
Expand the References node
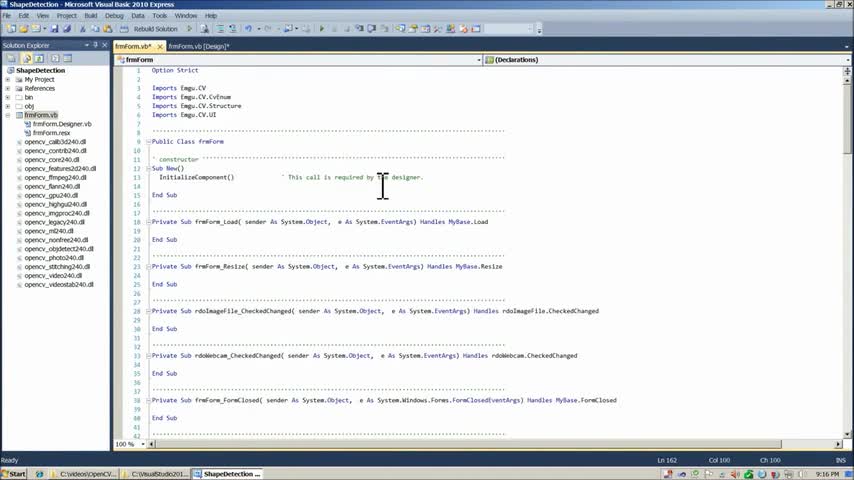[x=8, y=88]
